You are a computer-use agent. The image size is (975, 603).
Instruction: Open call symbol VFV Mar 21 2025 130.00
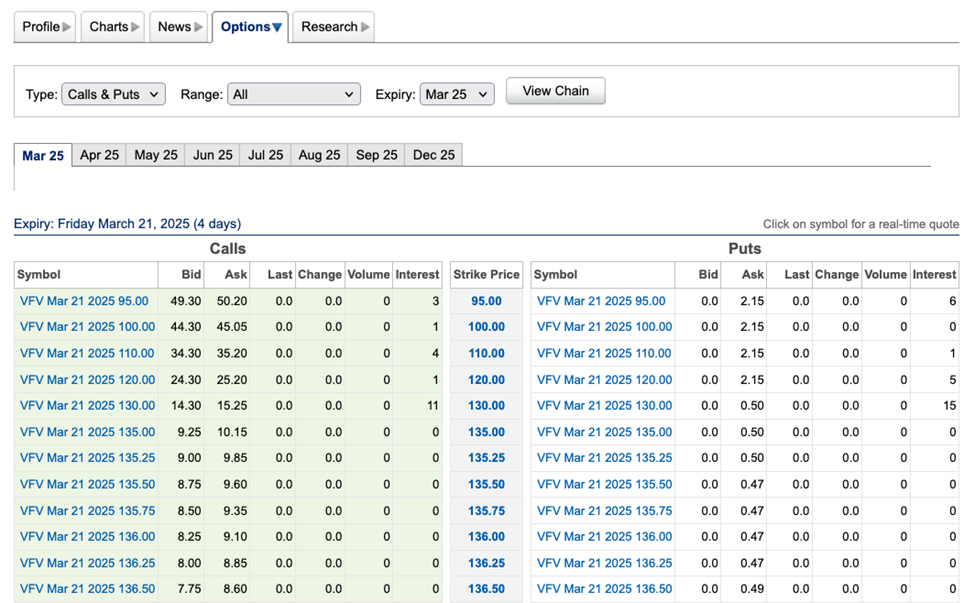[x=87, y=405]
